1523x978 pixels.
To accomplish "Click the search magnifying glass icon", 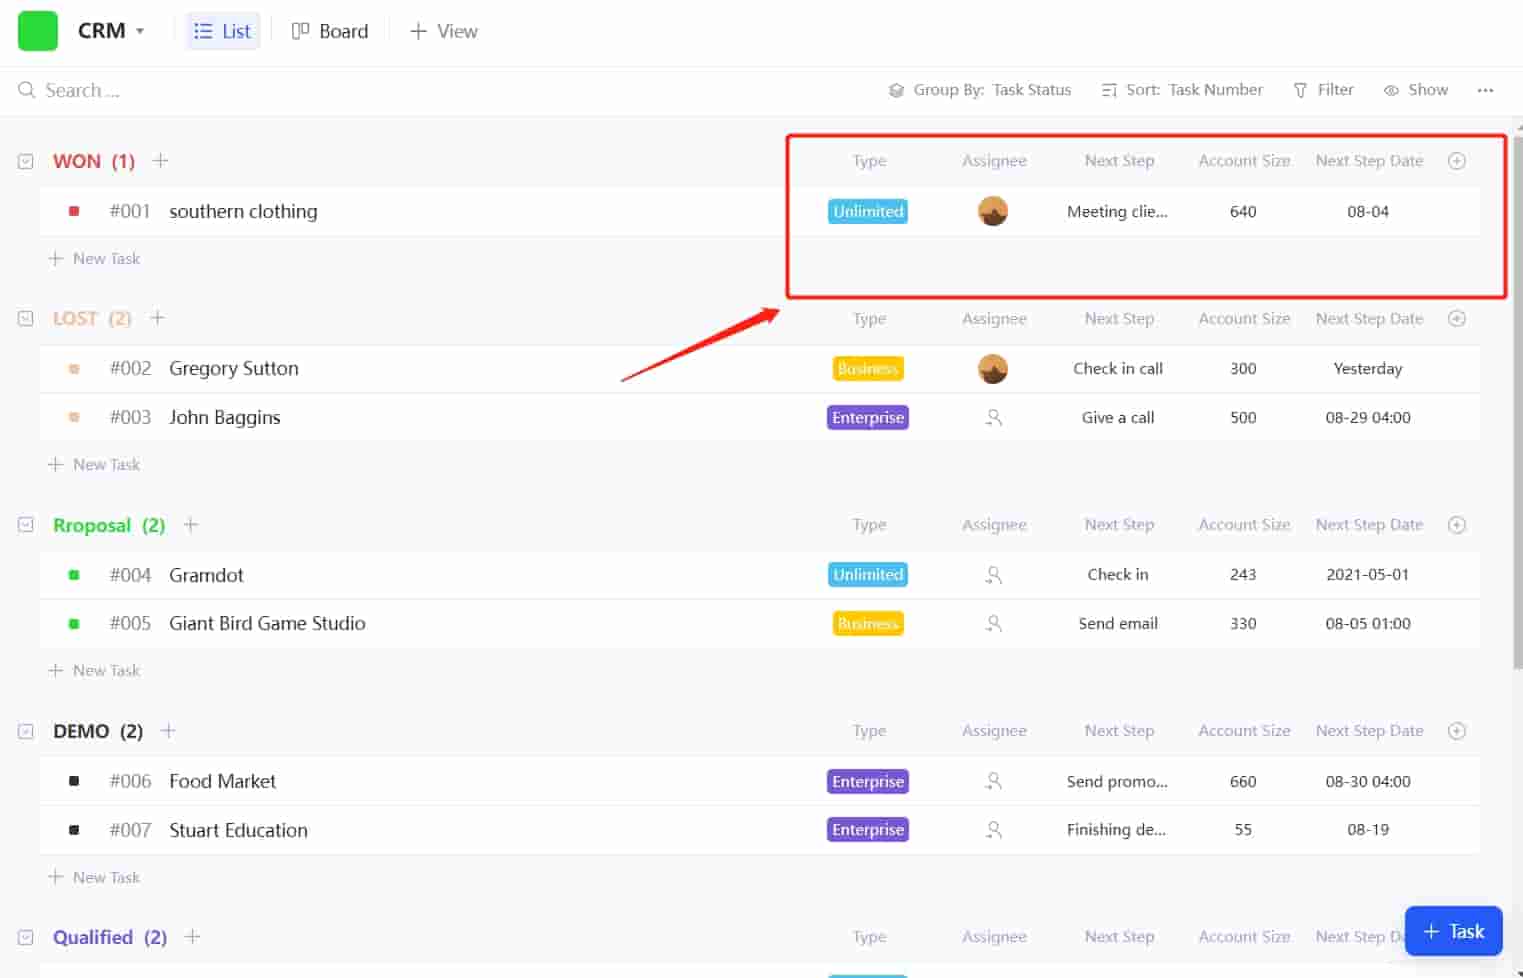I will [25, 90].
